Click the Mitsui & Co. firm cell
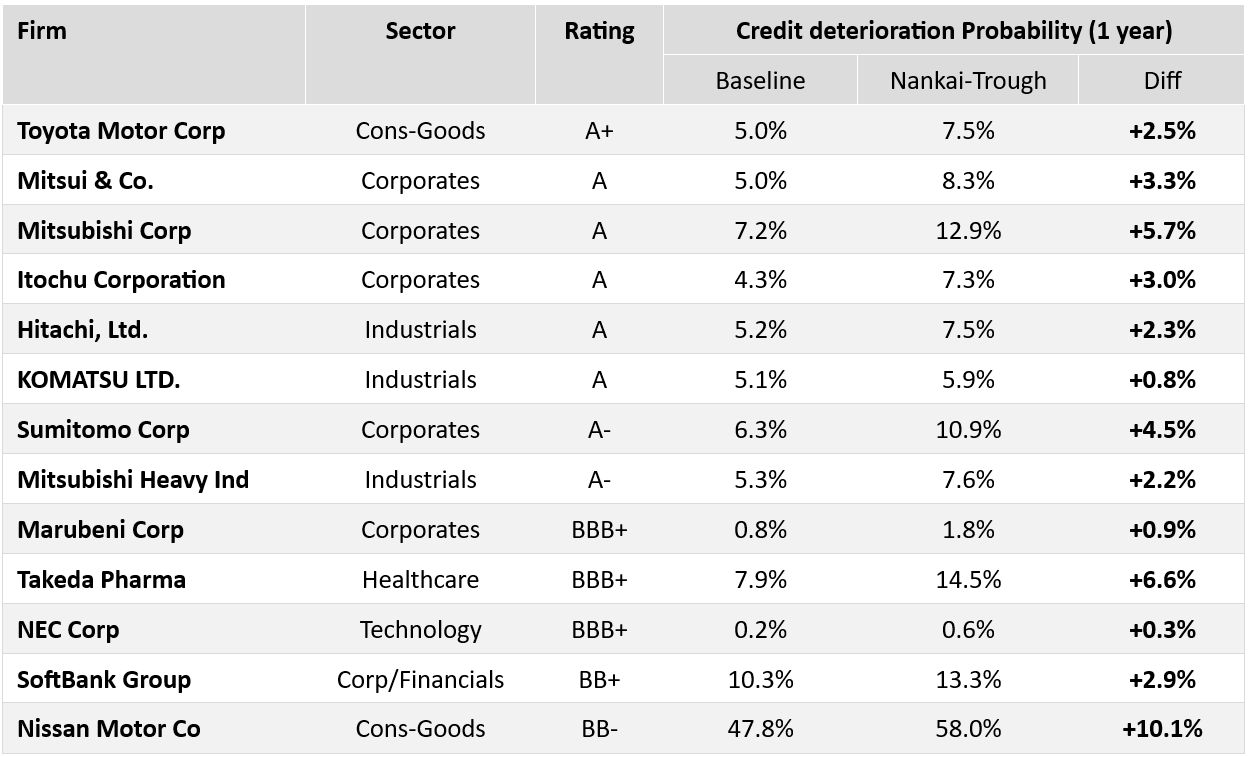 pyautogui.click(x=85, y=181)
